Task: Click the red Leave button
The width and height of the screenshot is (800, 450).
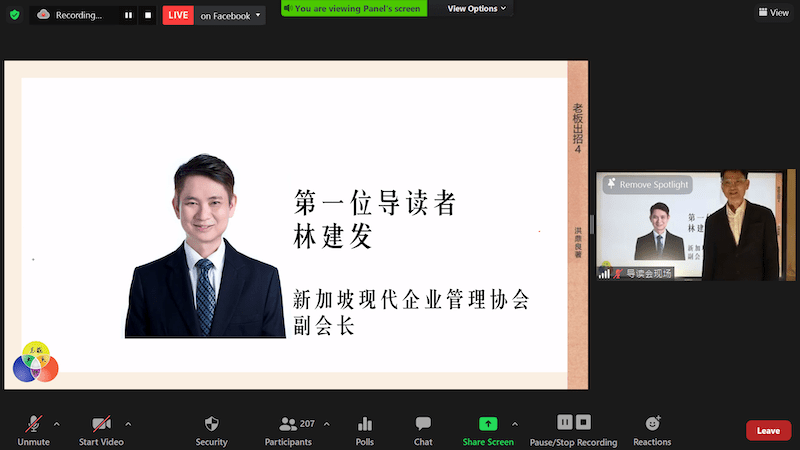Action: [768, 430]
